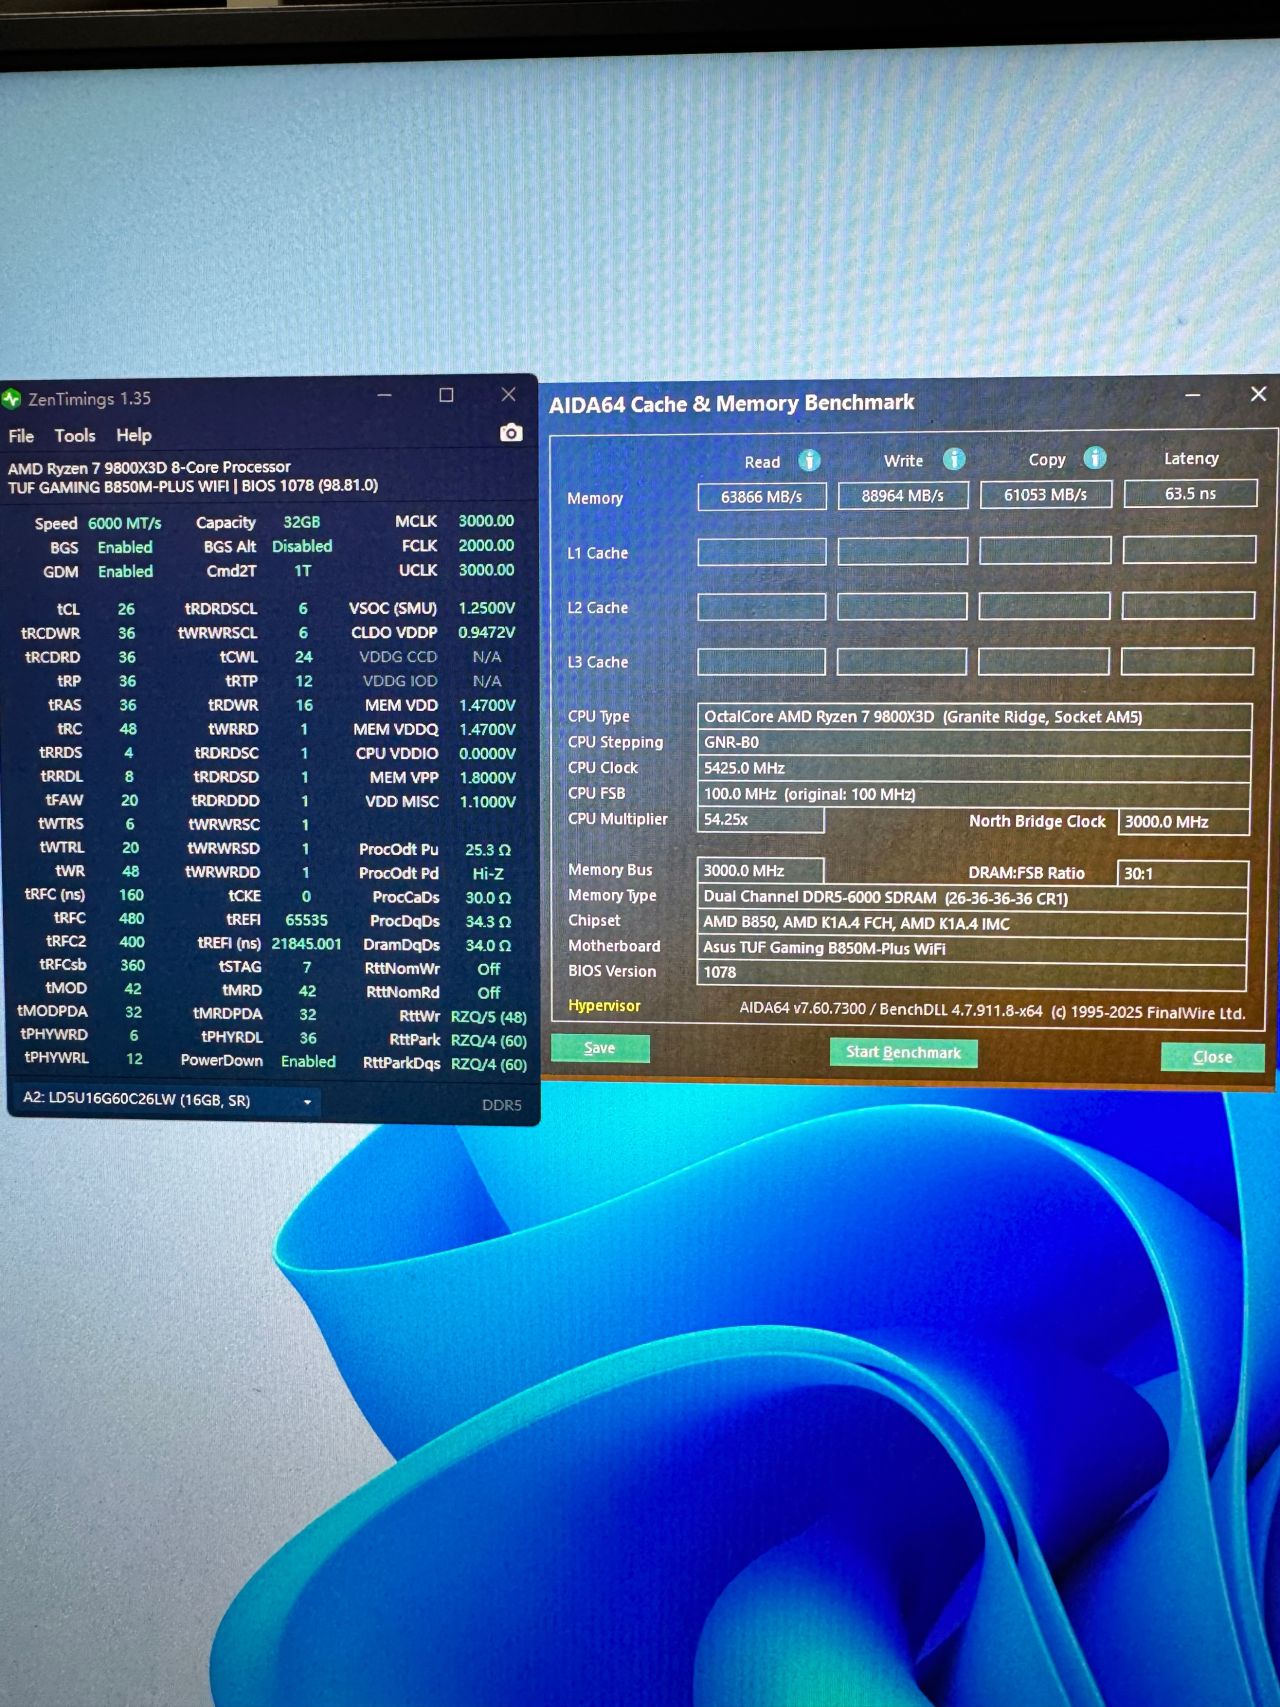Viewport: 1280px width, 1707px height.
Task: Start the AIDA64 benchmark
Action: click(903, 1052)
